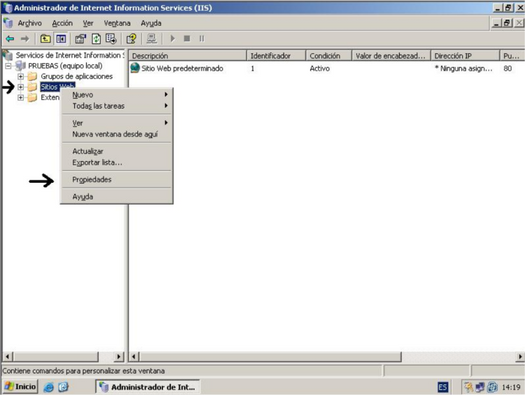Viewport: 525px width, 395px height.
Task: Click the Start service play icon
Action: tap(172, 39)
